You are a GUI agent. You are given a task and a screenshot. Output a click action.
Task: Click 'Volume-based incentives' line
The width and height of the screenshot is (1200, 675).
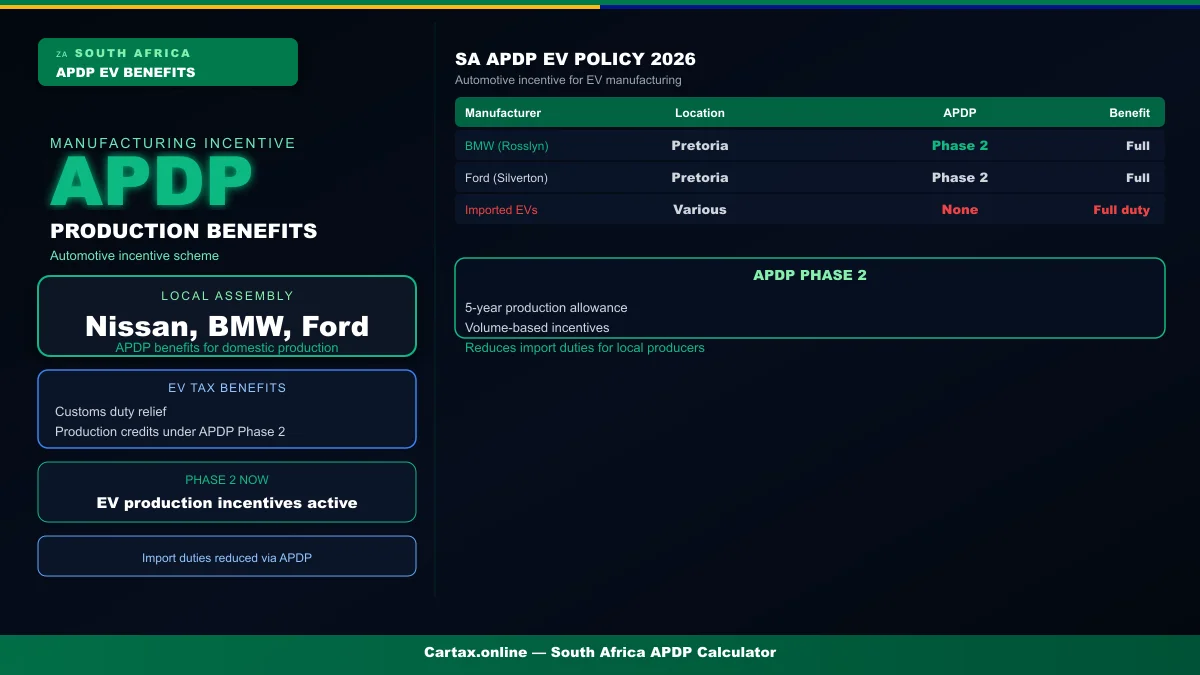[537, 328]
